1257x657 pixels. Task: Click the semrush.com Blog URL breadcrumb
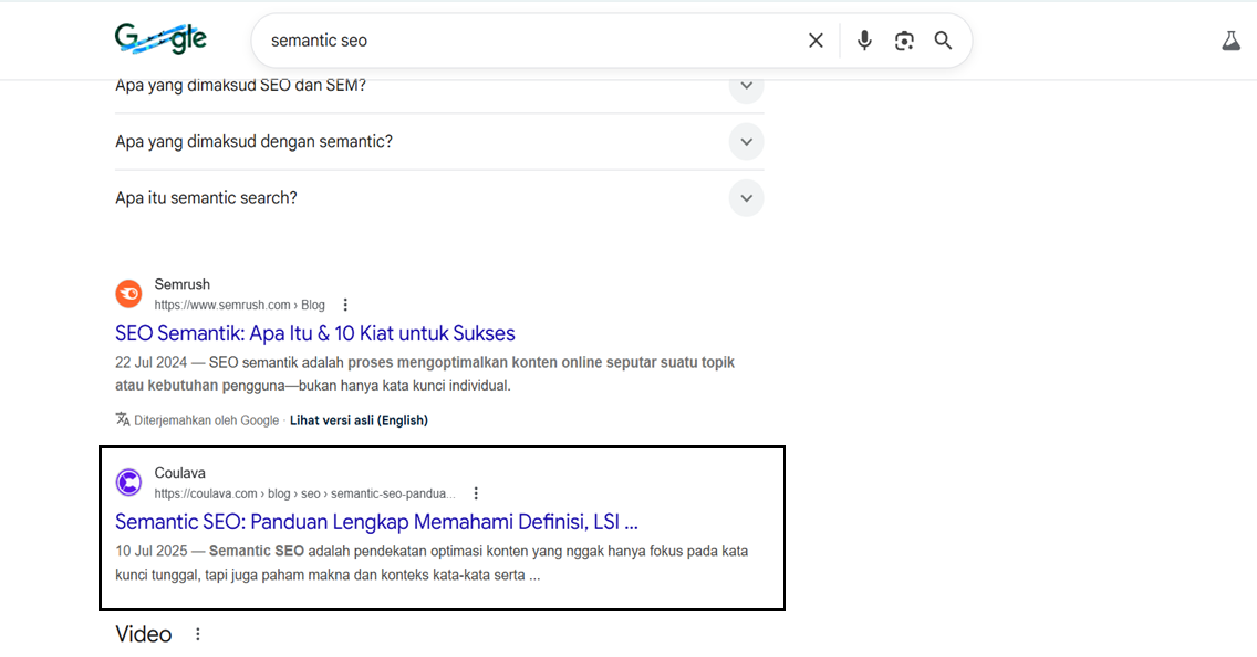[239, 305]
